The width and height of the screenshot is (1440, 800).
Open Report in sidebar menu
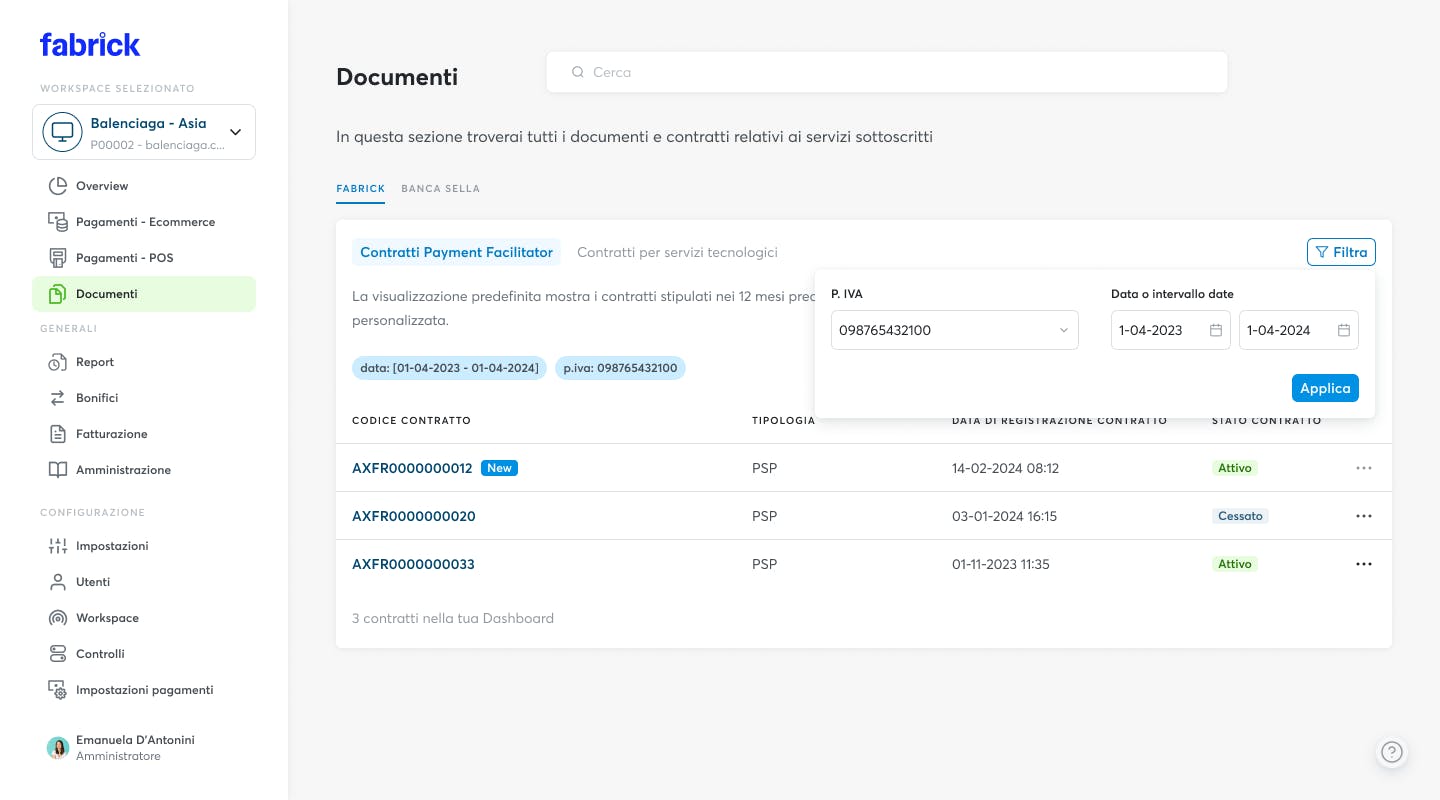(144, 362)
